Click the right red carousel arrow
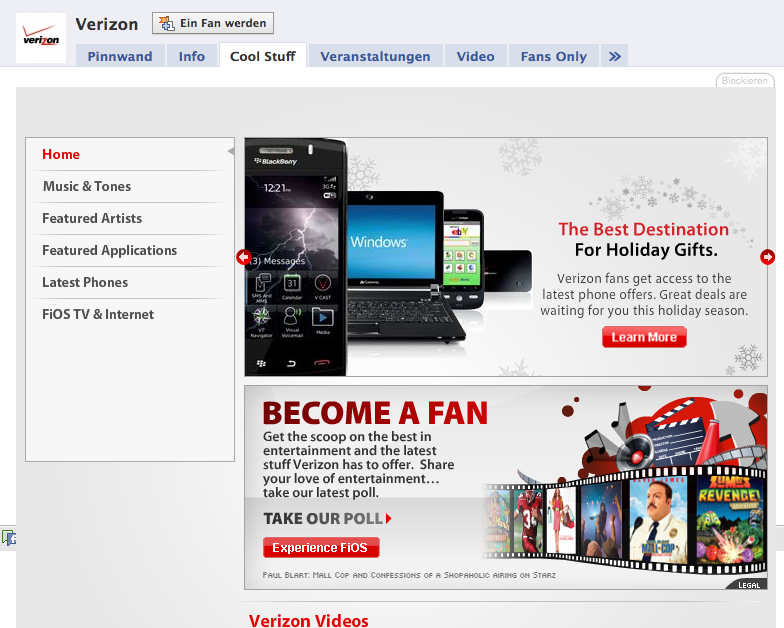This screenshot has height=628, width=784. [x=767, y=257]
